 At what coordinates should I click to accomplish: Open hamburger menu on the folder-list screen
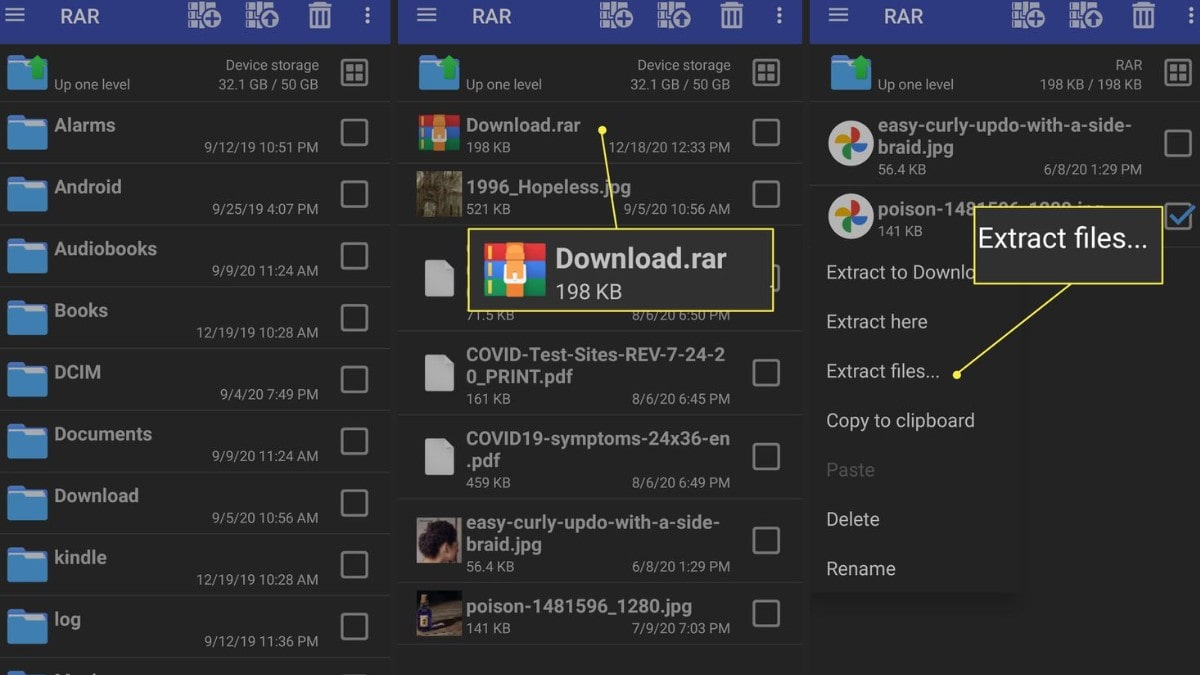(x=15, y=16)
